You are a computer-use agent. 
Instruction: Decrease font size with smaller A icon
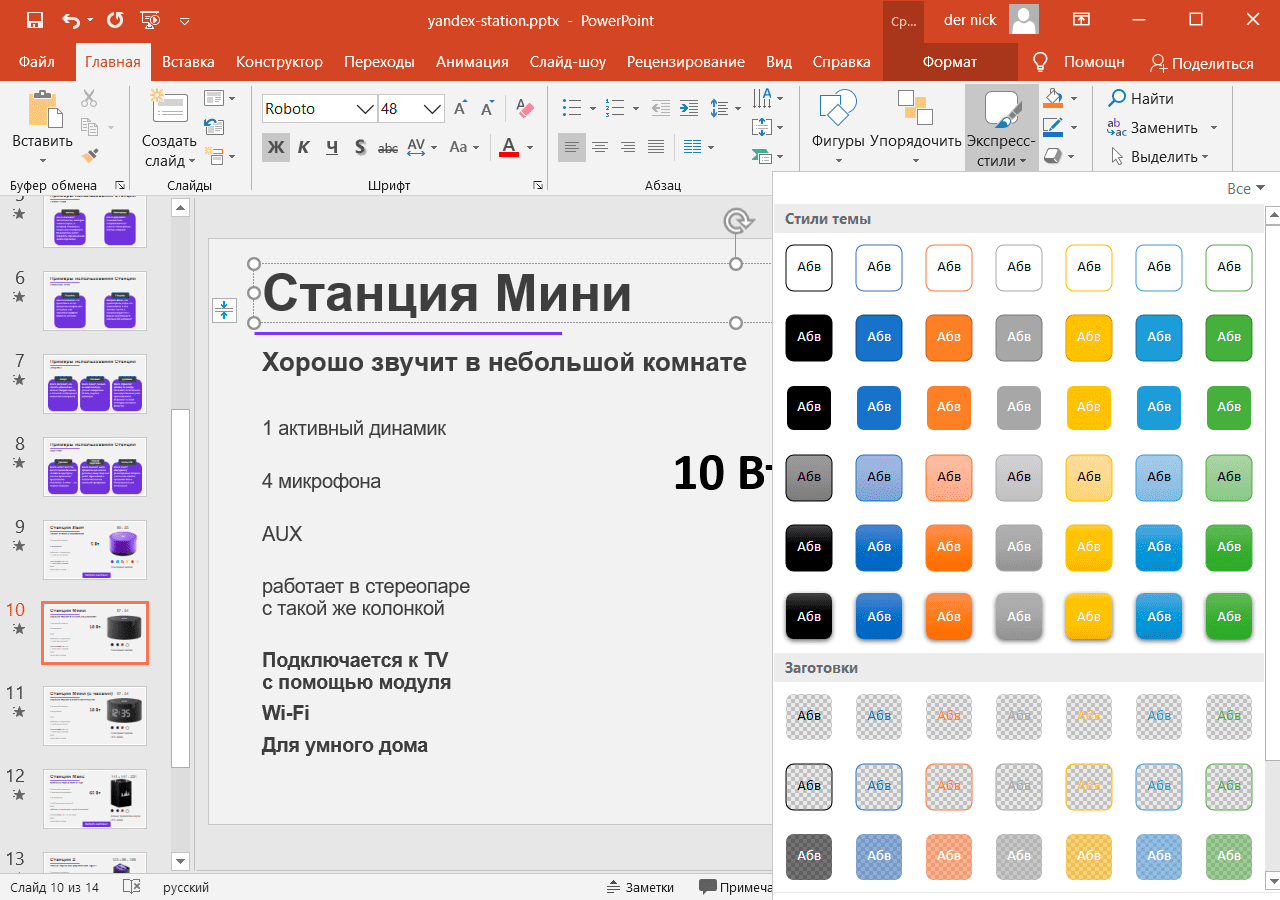click(488, 109)
